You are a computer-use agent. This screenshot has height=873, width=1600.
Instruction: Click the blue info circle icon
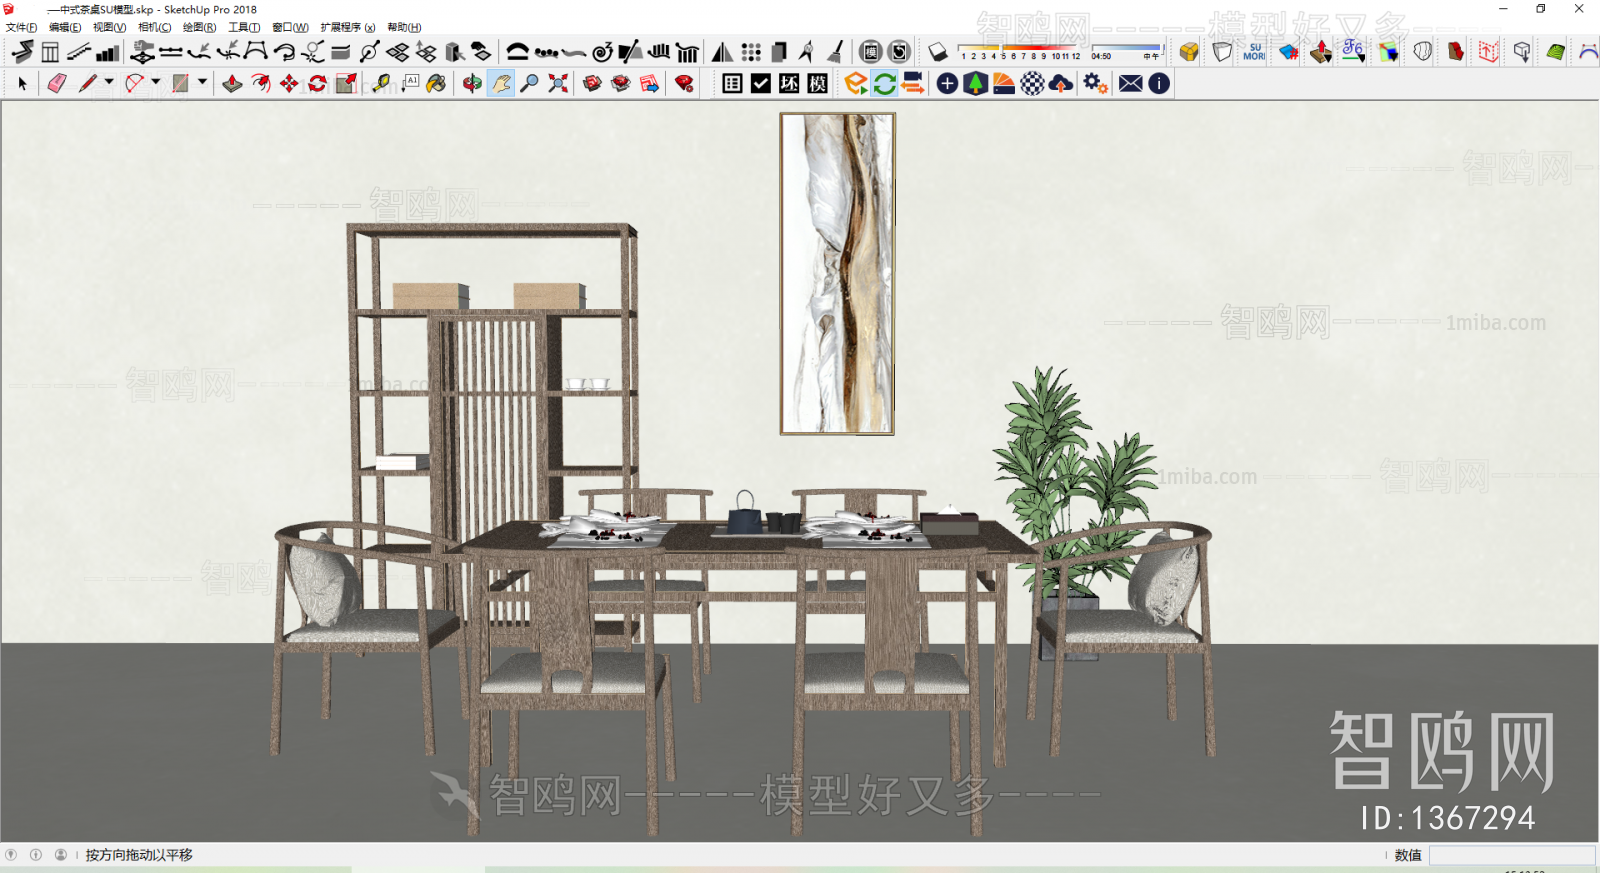(1159, 84)
